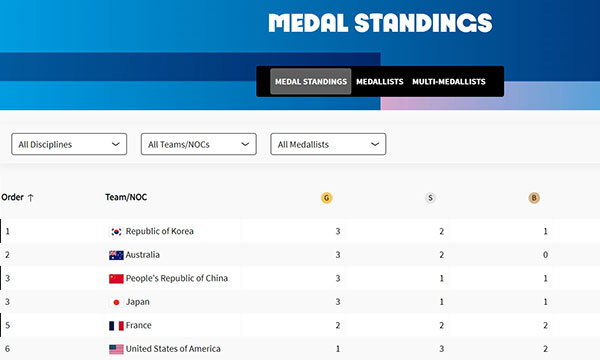The height and width of the screenshot is (360, 600).
Task: Click the silver medal column icon
Action: pos(430,198)
